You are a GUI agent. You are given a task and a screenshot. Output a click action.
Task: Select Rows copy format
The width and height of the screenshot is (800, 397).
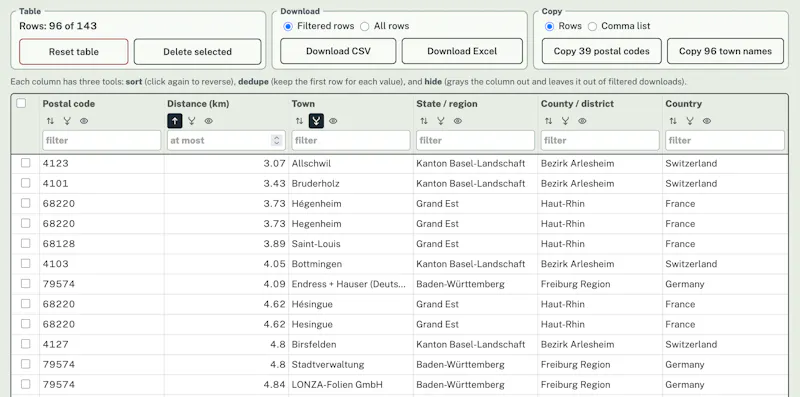click(549, 26)
